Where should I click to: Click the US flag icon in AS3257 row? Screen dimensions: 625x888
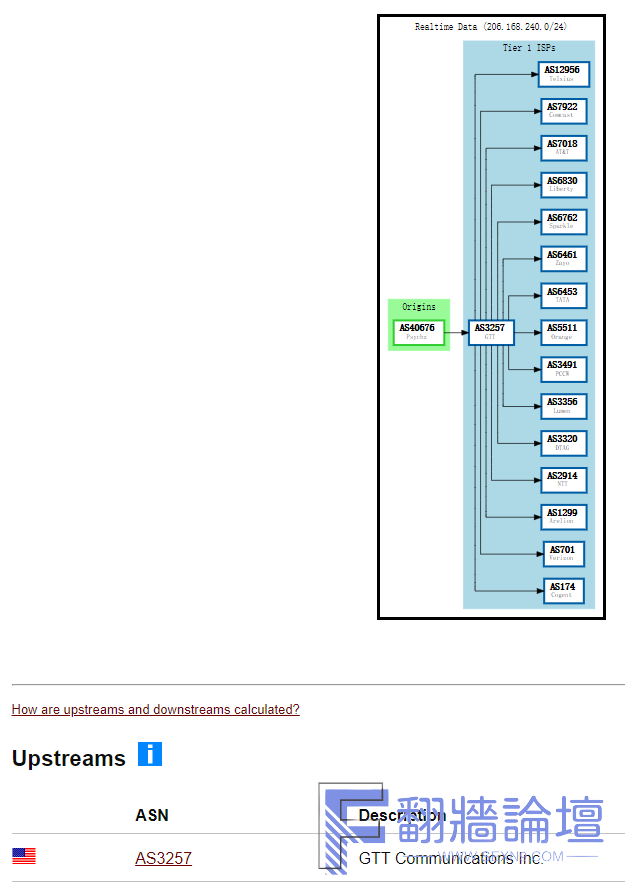24,856
